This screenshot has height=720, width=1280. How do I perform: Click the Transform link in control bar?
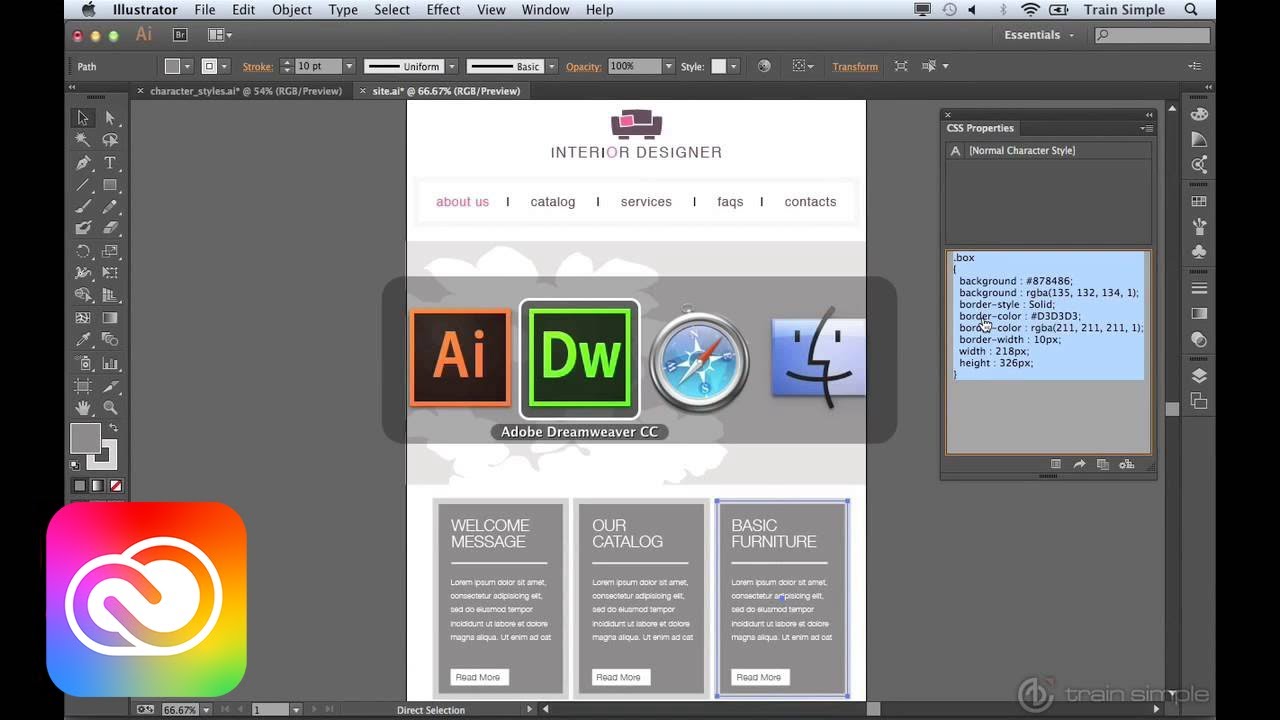coord(855,67)
